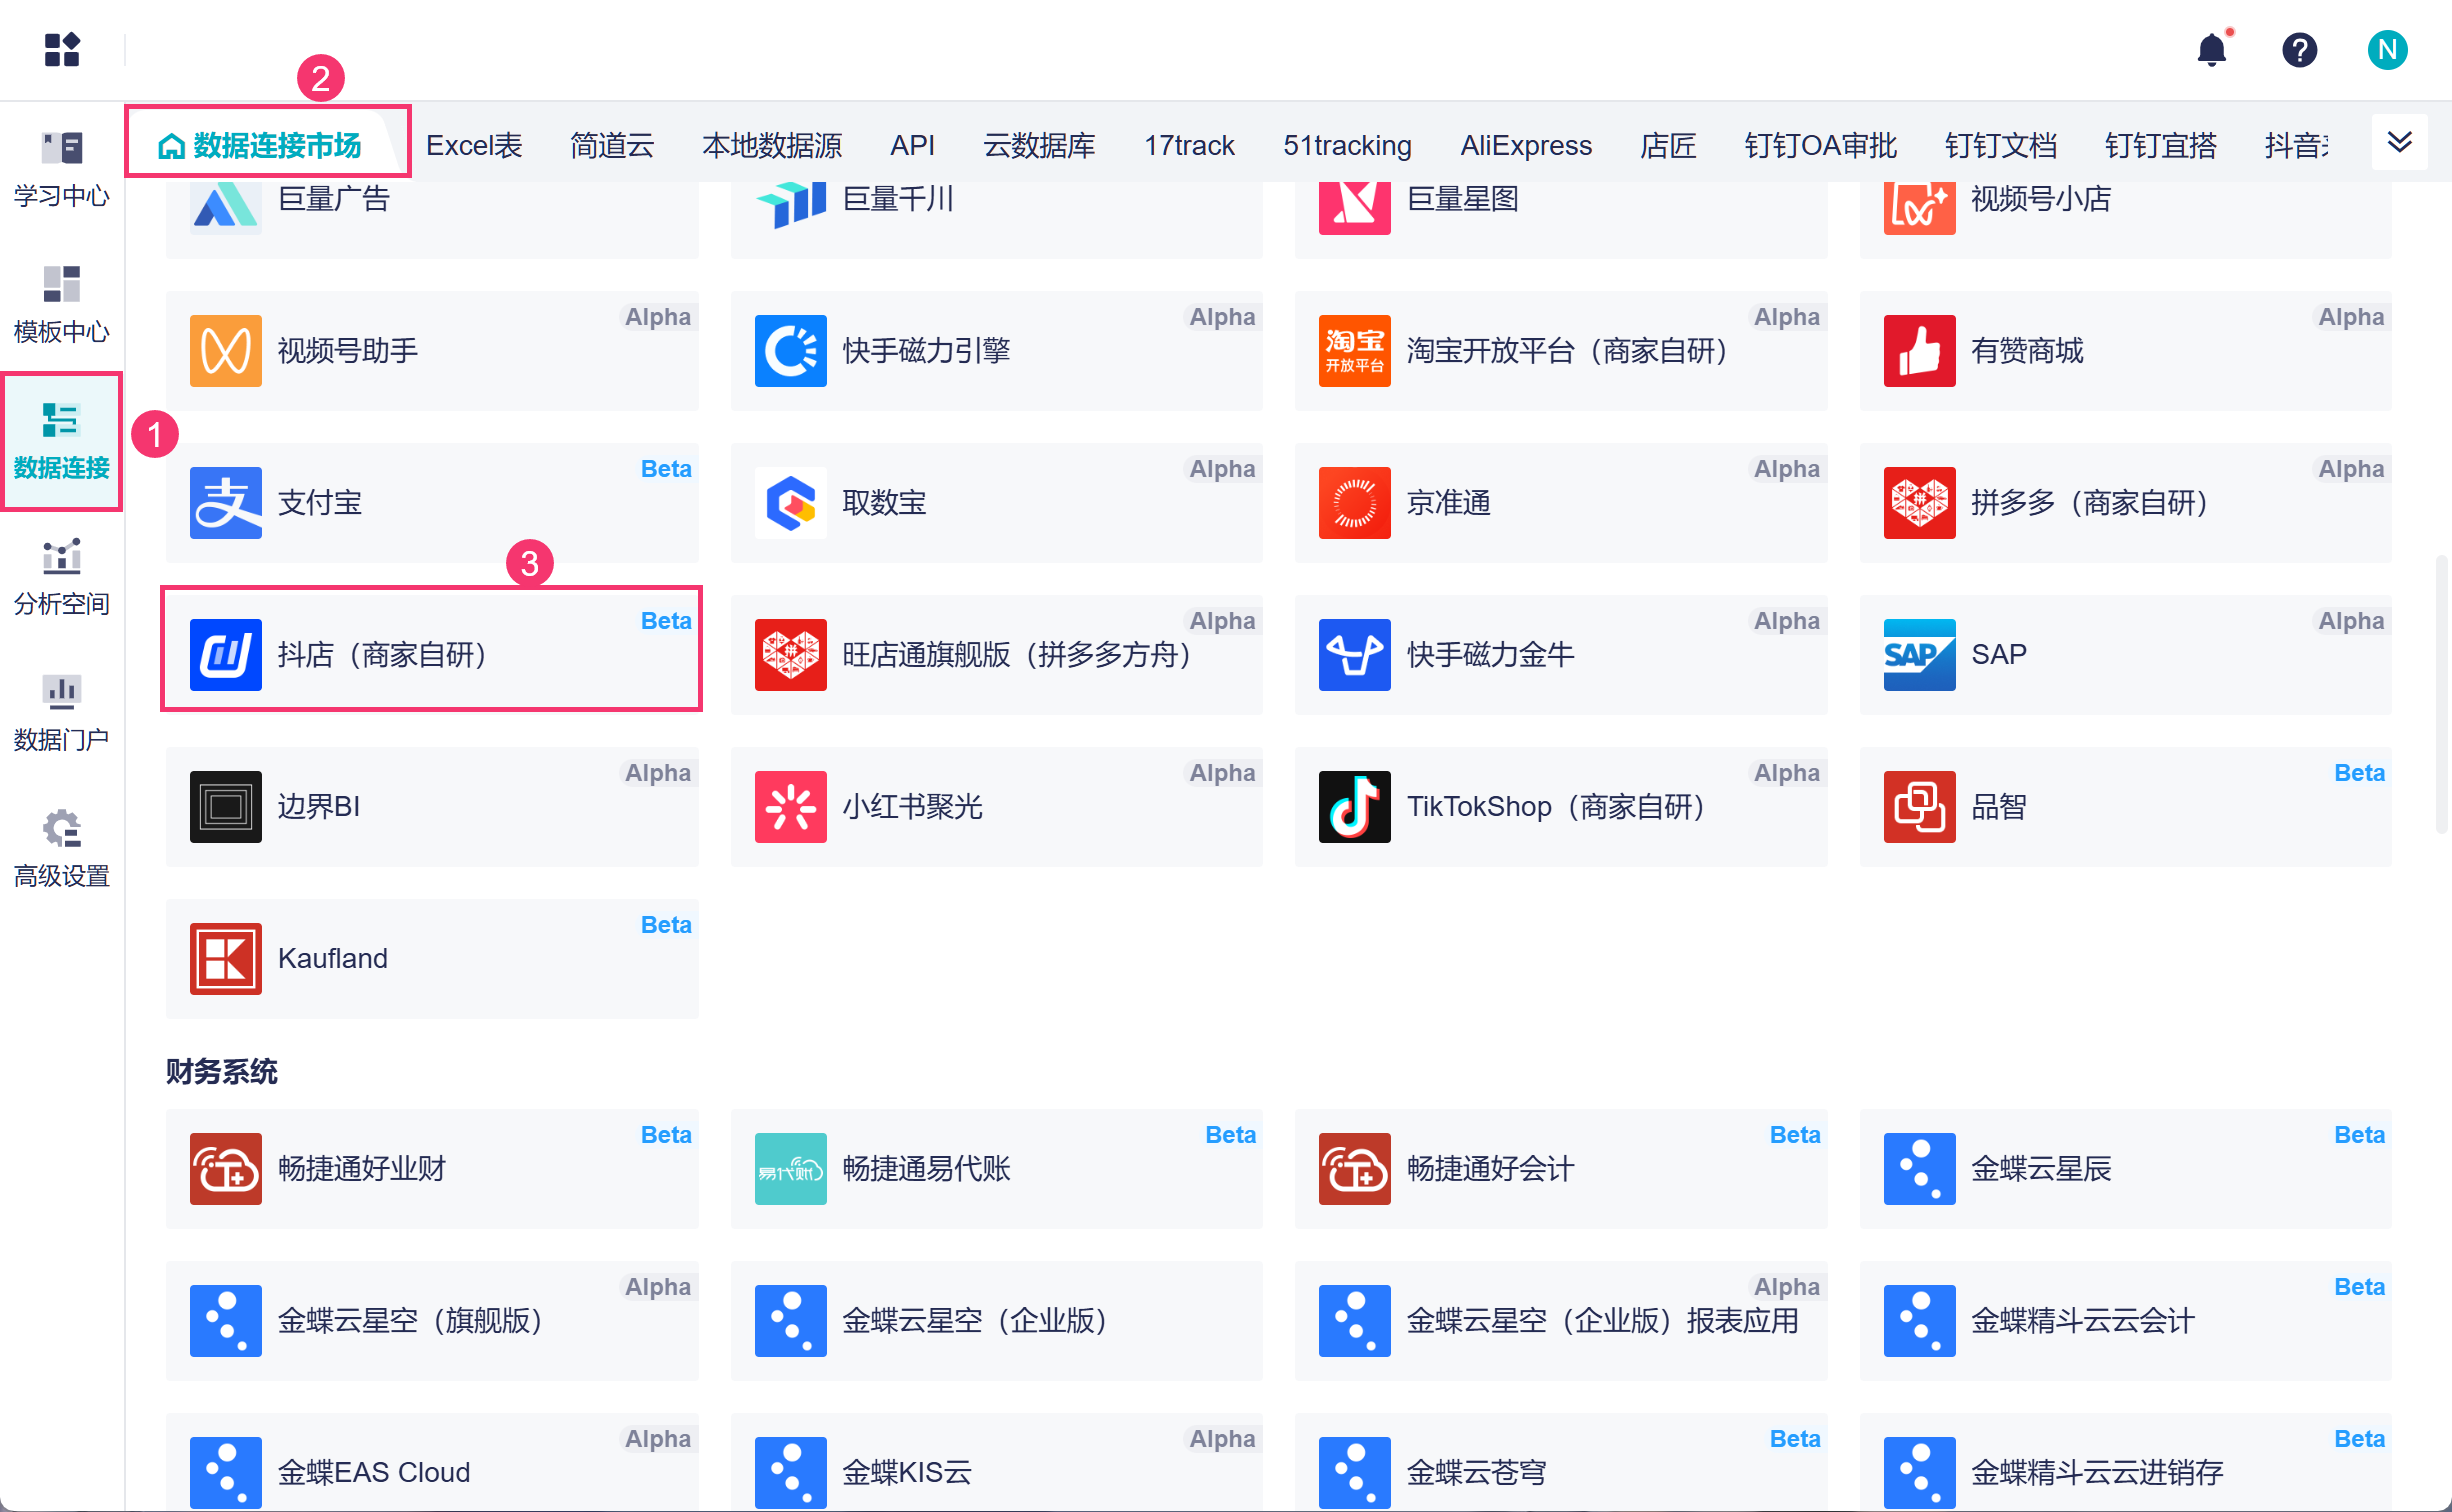Click the 抖店（商家自研）connector icon
Image resolution: width=2452 pixels, height=1512 pixels.
tap(226, 655)
